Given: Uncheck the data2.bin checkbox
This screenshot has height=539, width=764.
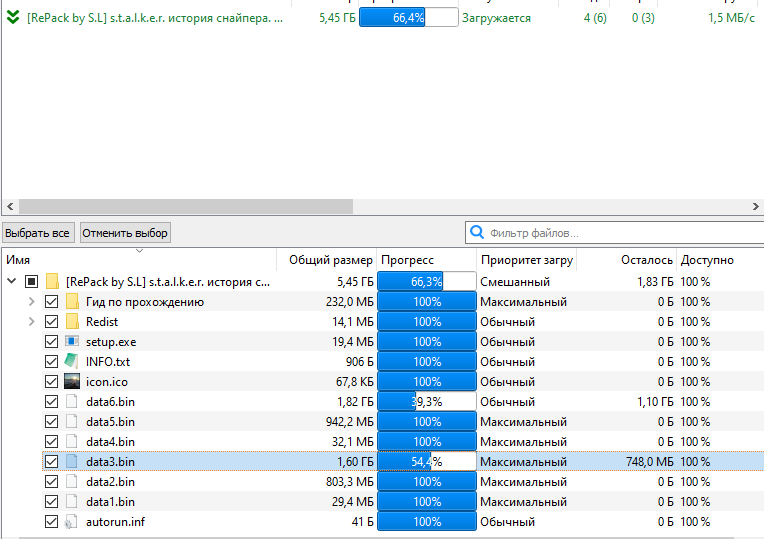Looking at the screenshot, I should pyautogui.click(x=51, y=481).
